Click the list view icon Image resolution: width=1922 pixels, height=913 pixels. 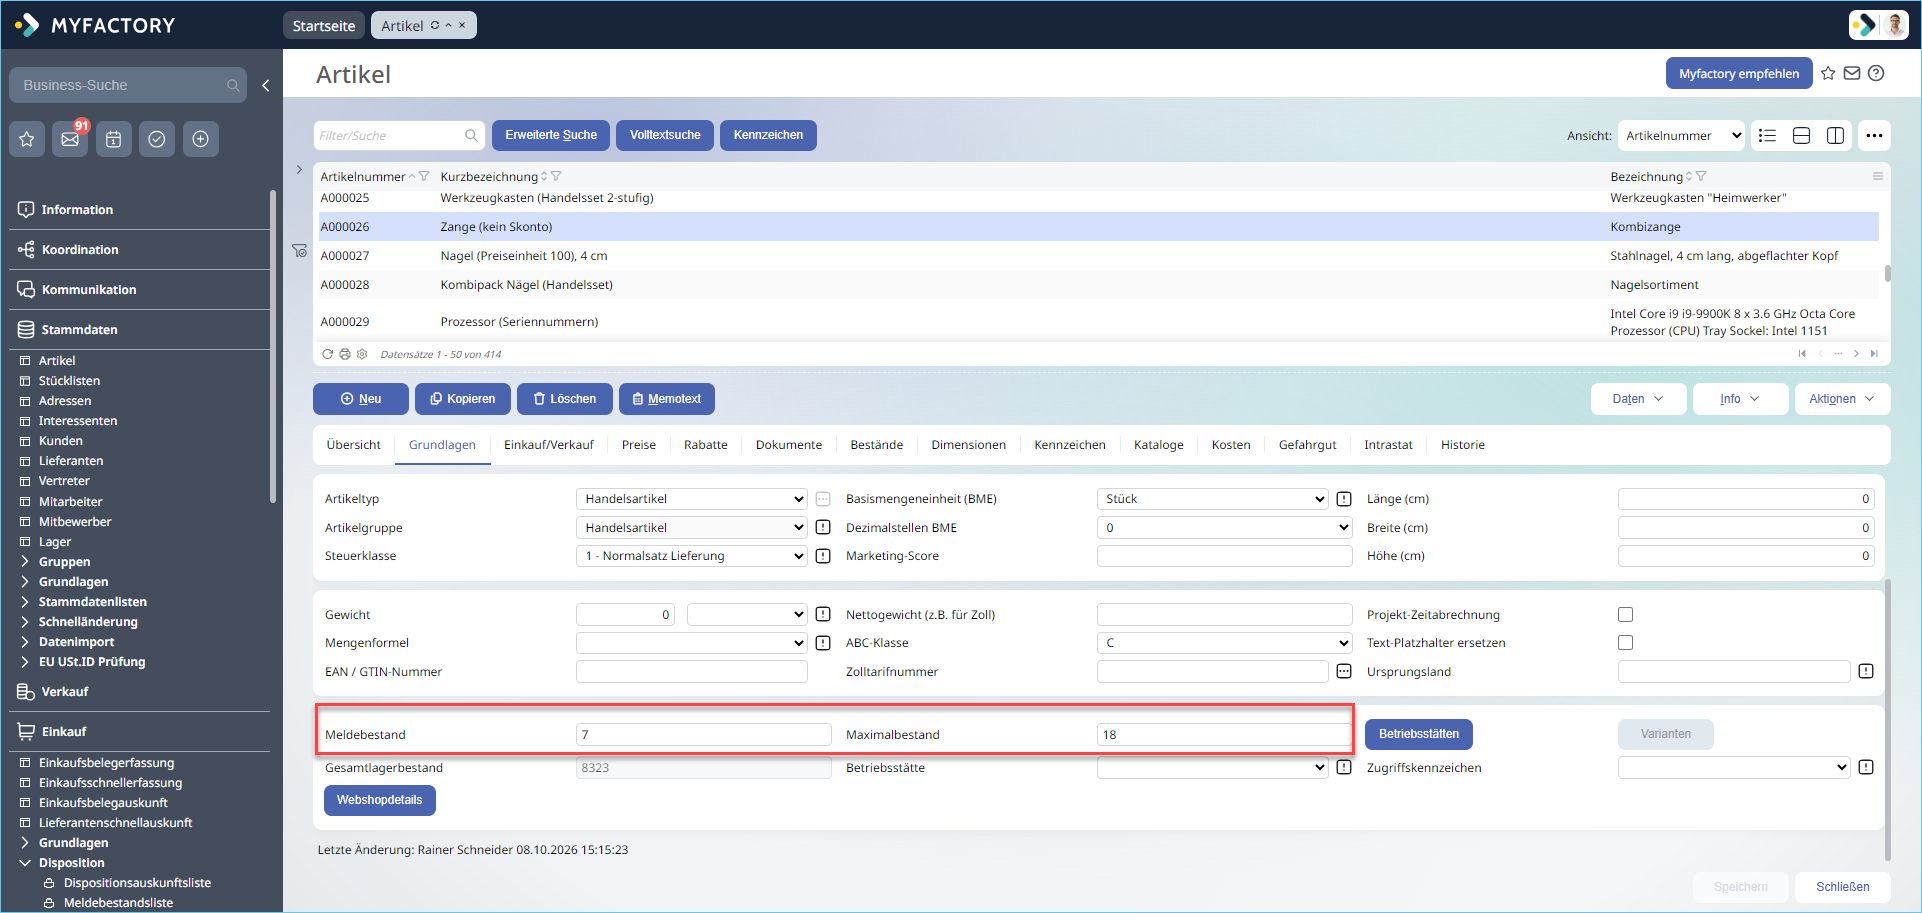(x=1768, y=136)
